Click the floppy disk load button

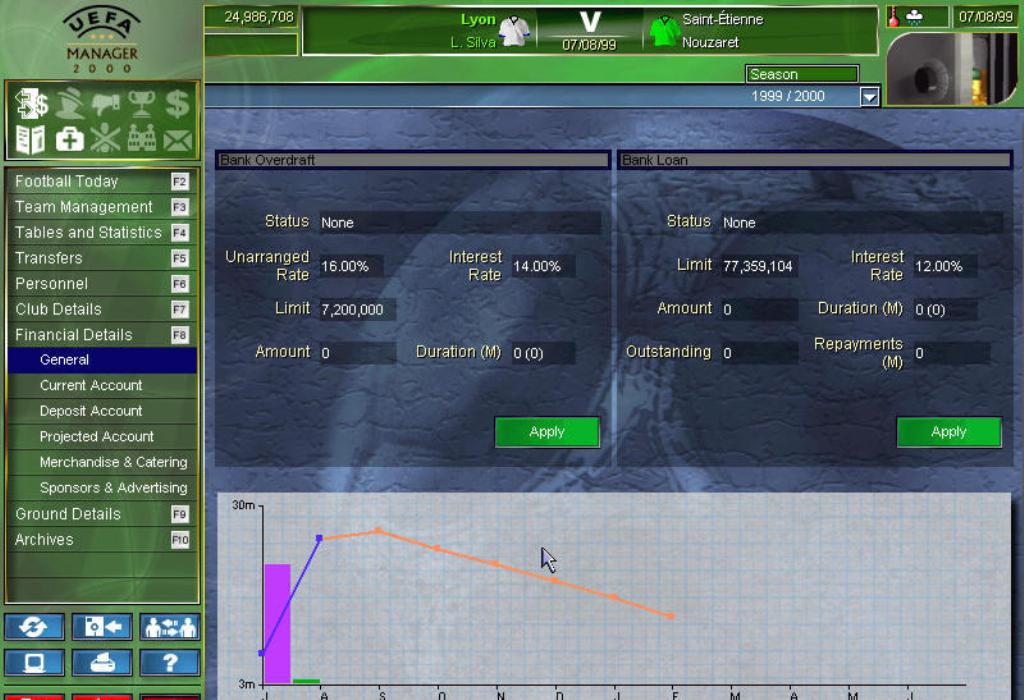pos(101,627)
